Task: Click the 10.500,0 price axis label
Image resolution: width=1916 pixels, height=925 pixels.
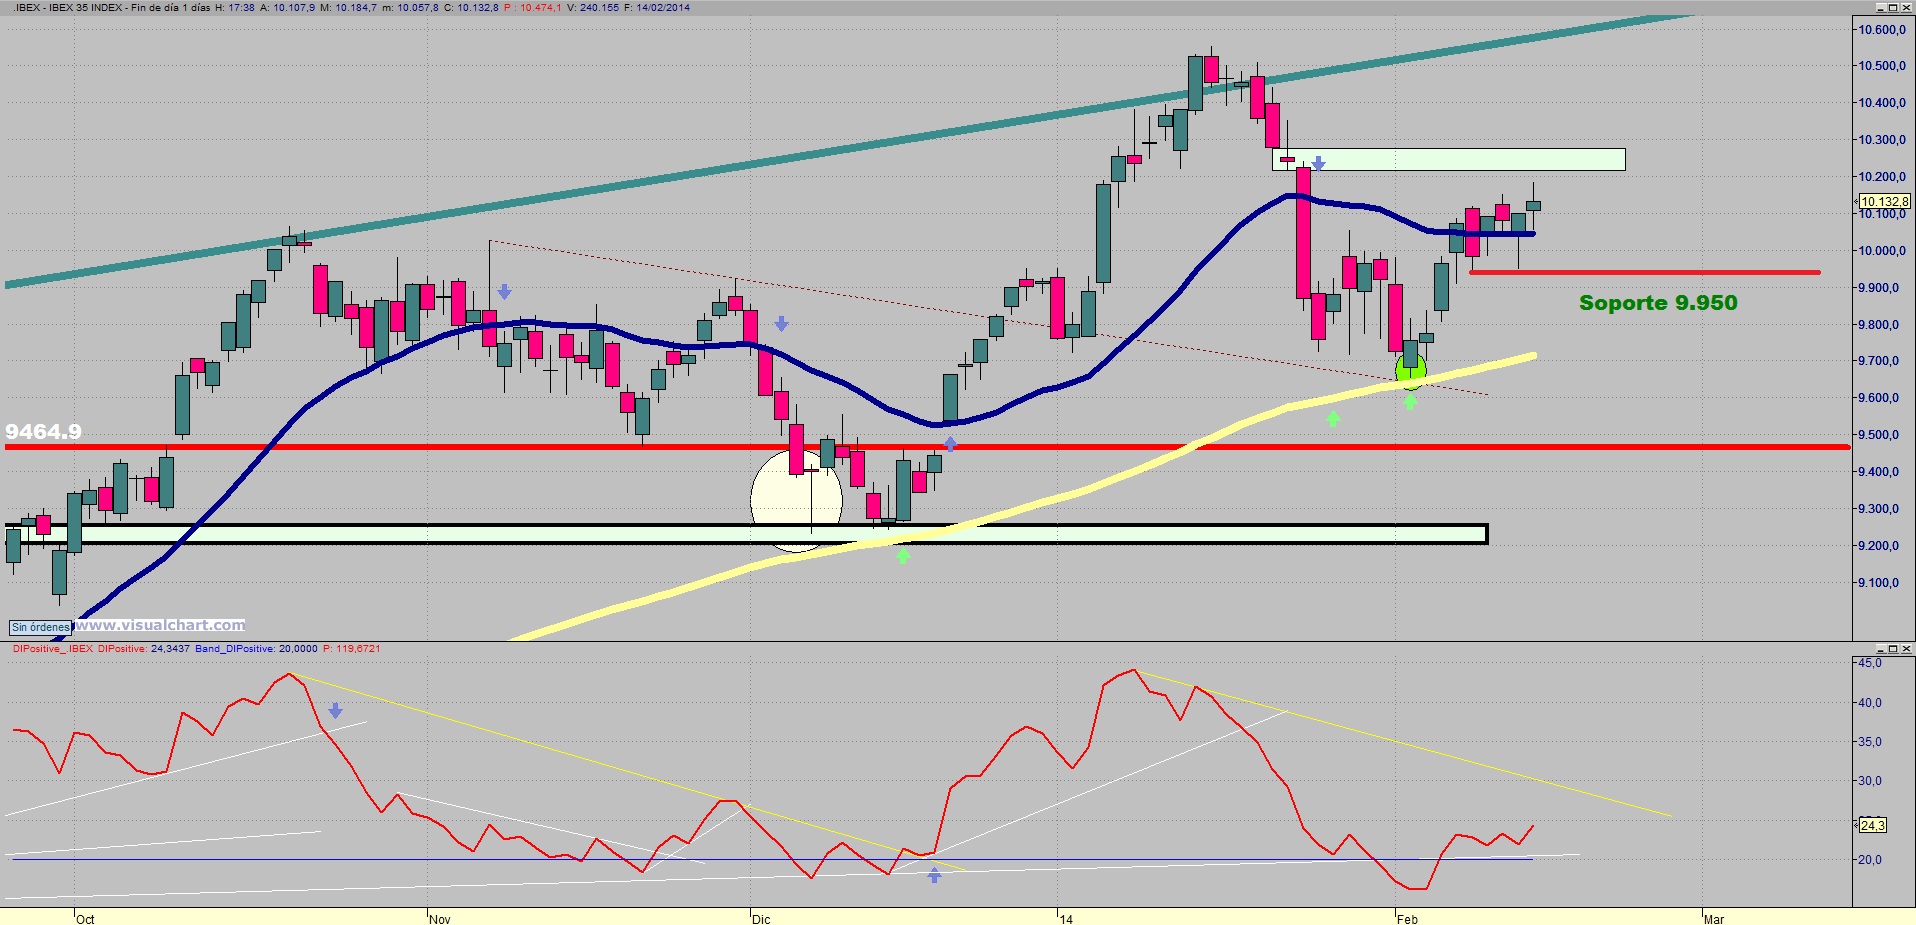Action: click(1882, 66)
